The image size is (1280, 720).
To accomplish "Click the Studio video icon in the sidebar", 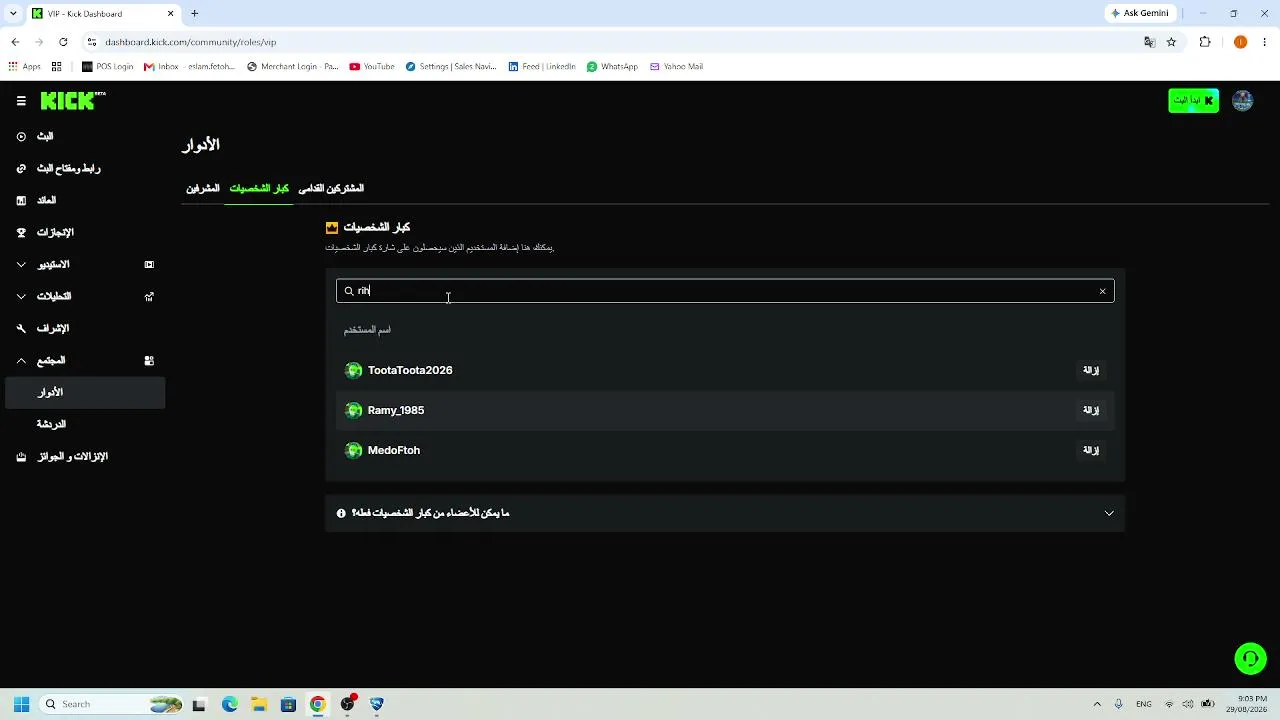I will [149, 264].
